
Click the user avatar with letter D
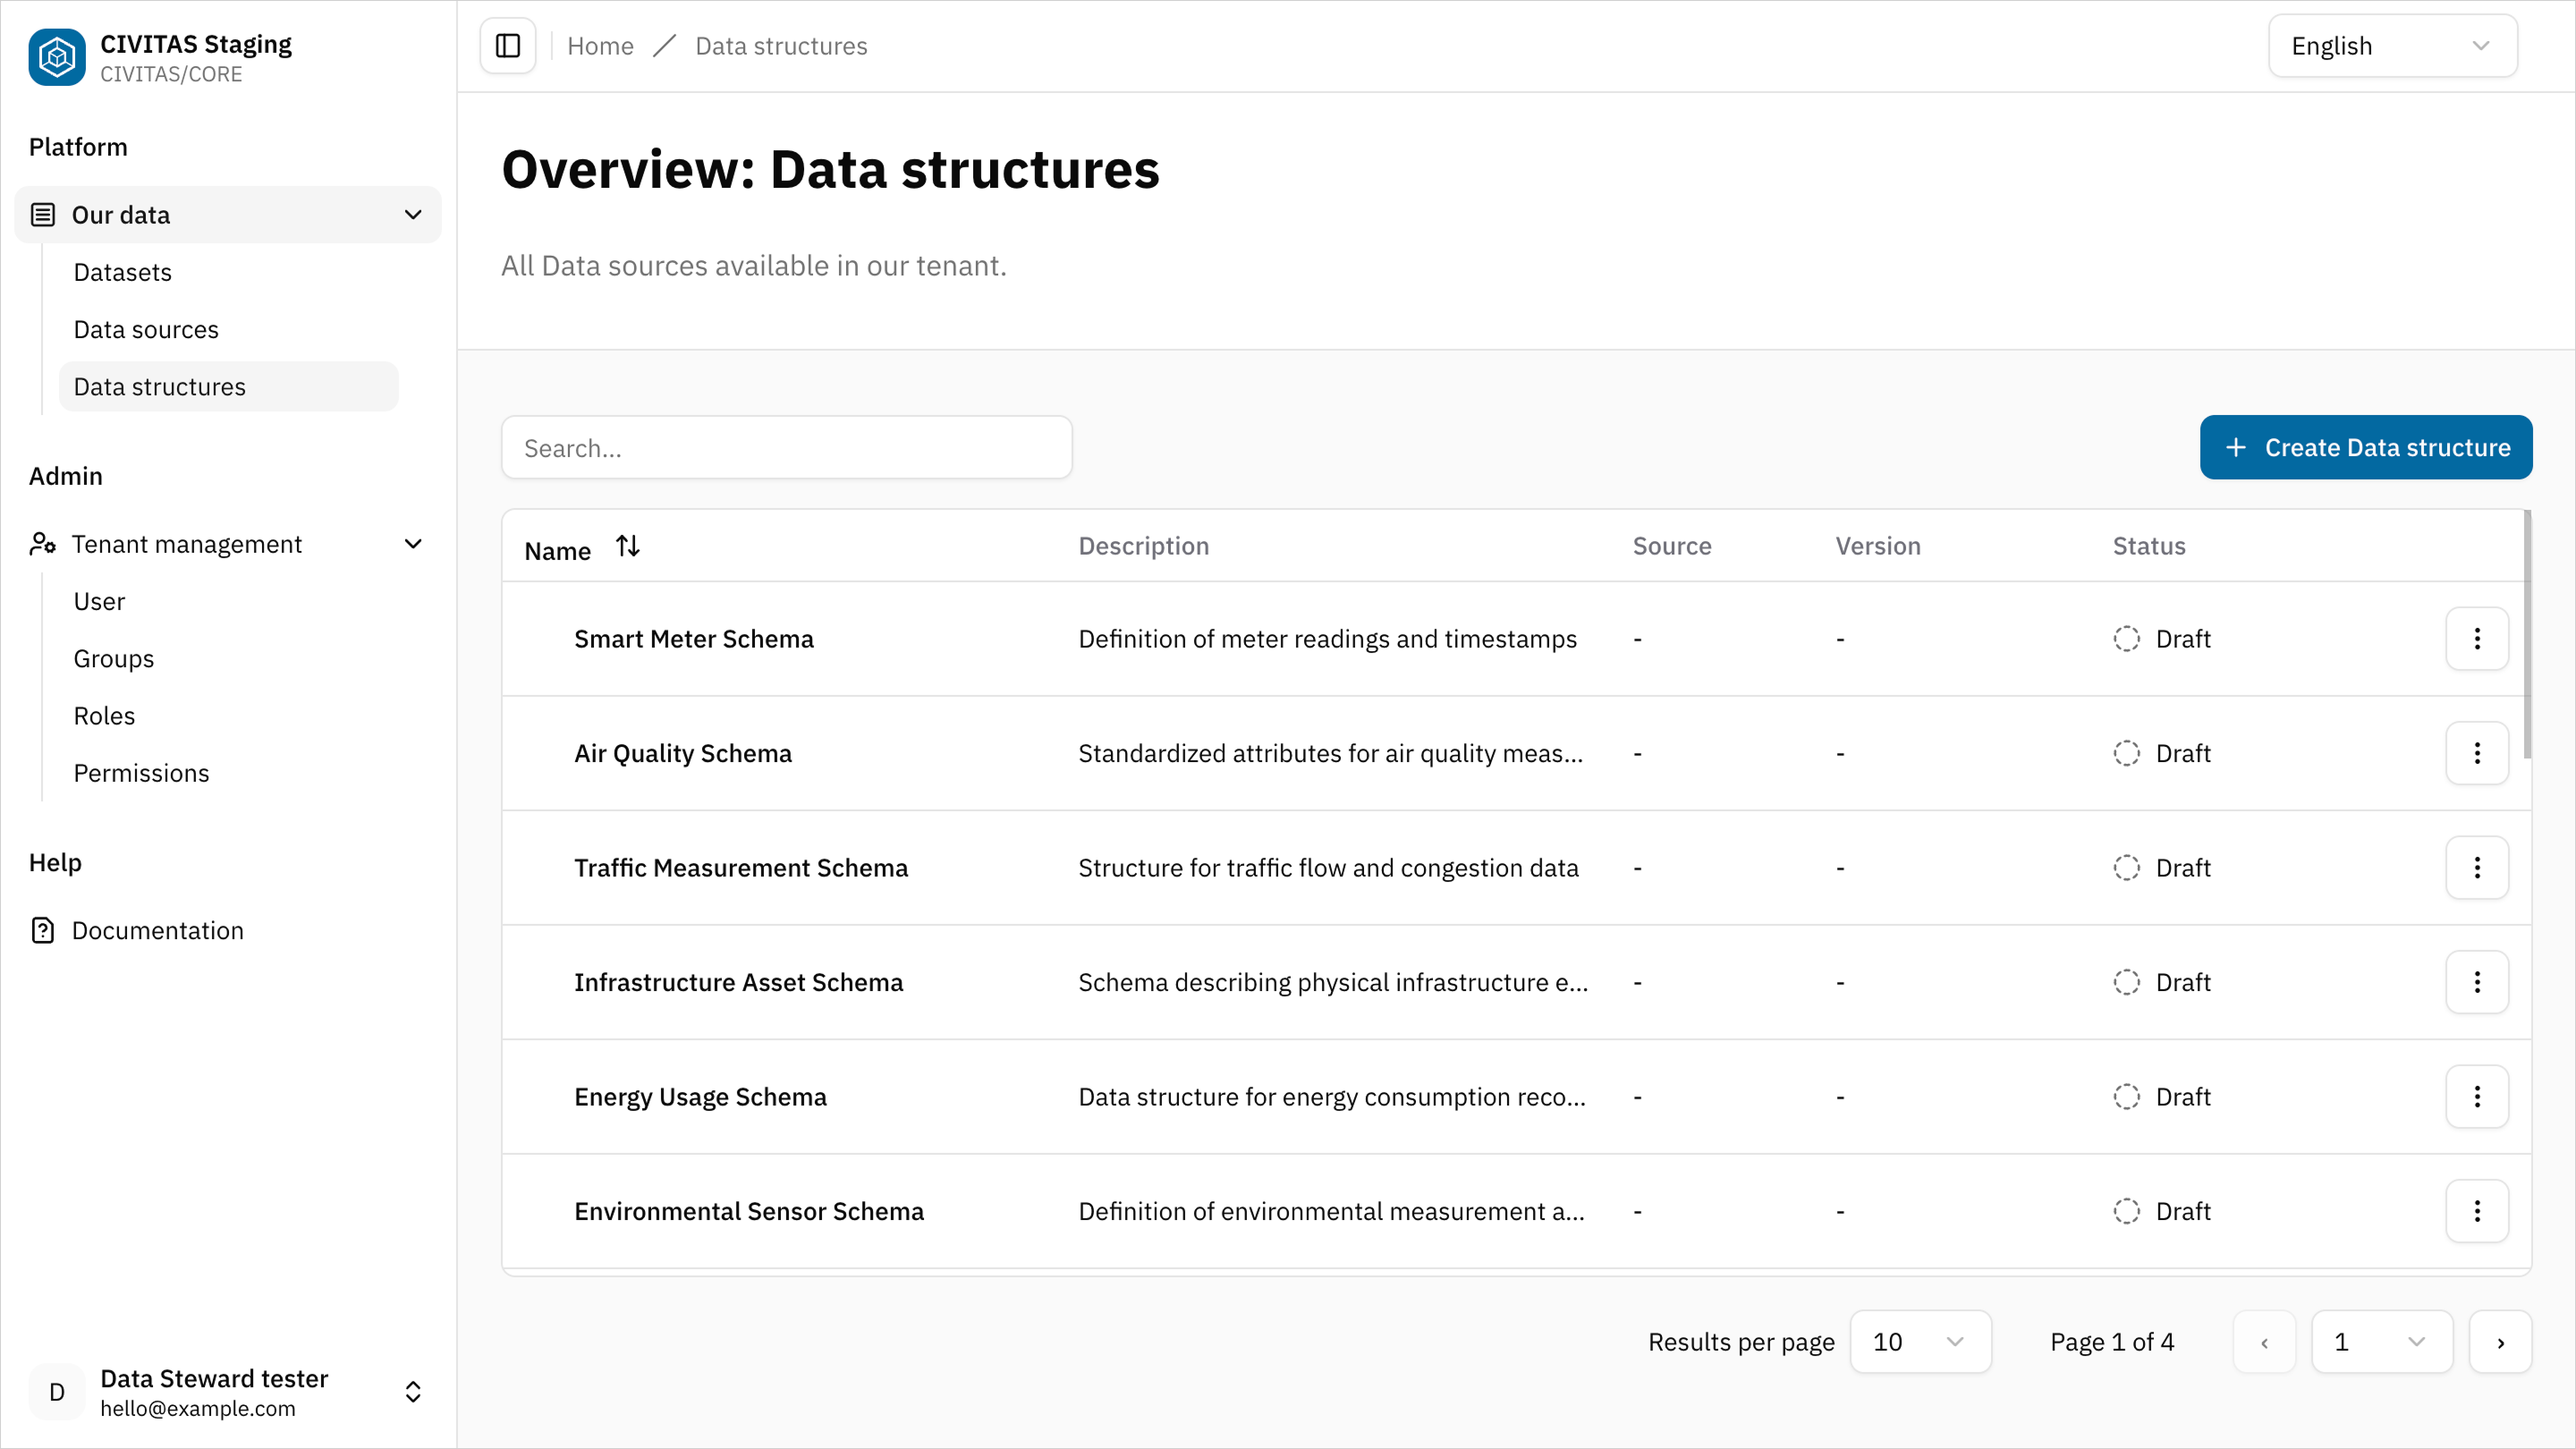(56, 1391)
